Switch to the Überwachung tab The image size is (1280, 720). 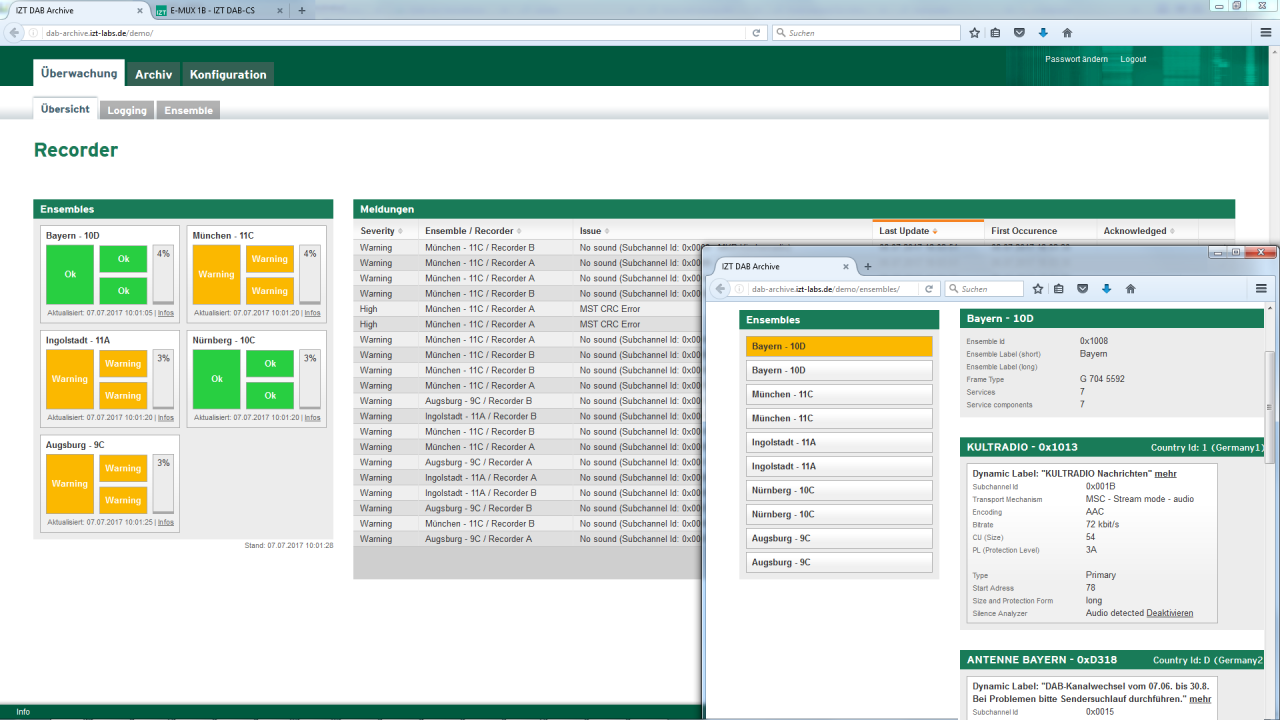(x=79, y=73)
